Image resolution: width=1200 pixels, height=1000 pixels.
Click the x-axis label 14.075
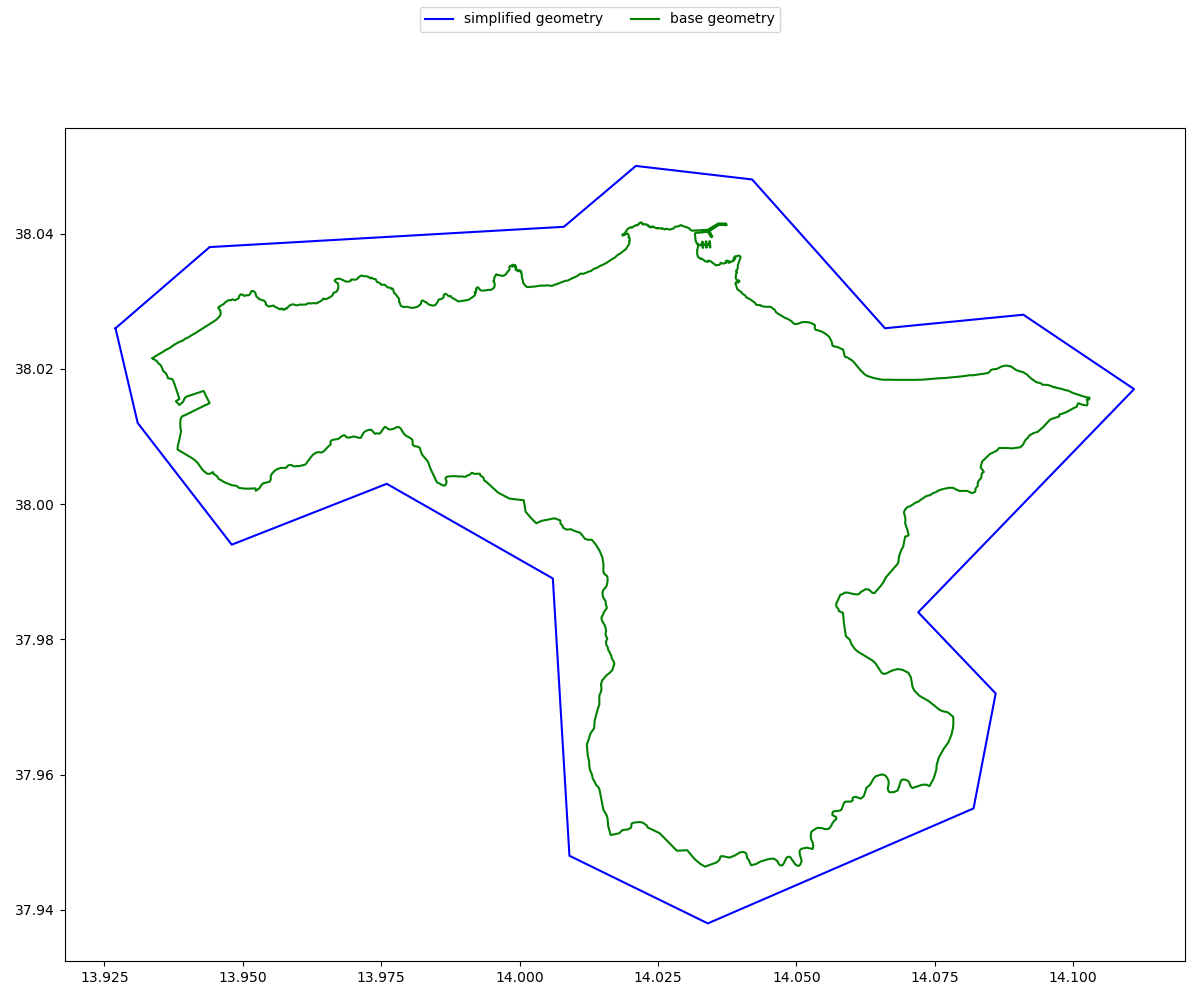pyautogui.click(x=935, y=977)
